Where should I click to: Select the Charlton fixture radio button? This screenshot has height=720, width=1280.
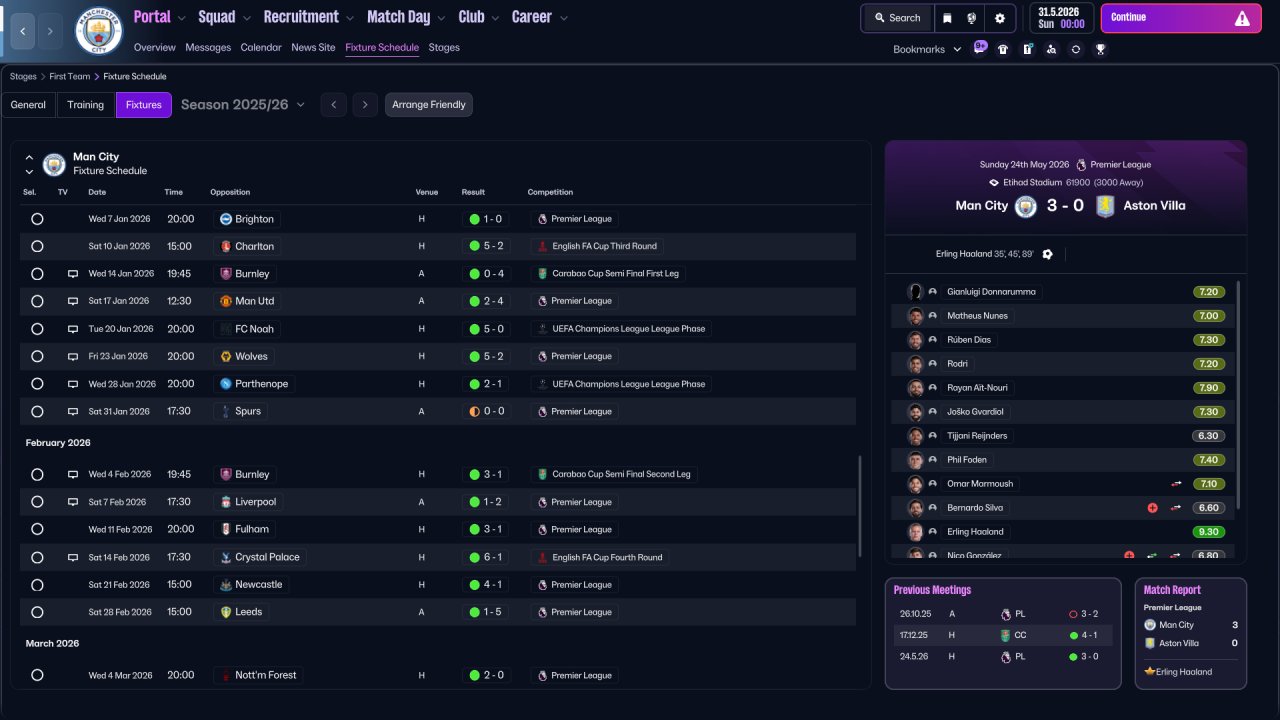[37, 246]
